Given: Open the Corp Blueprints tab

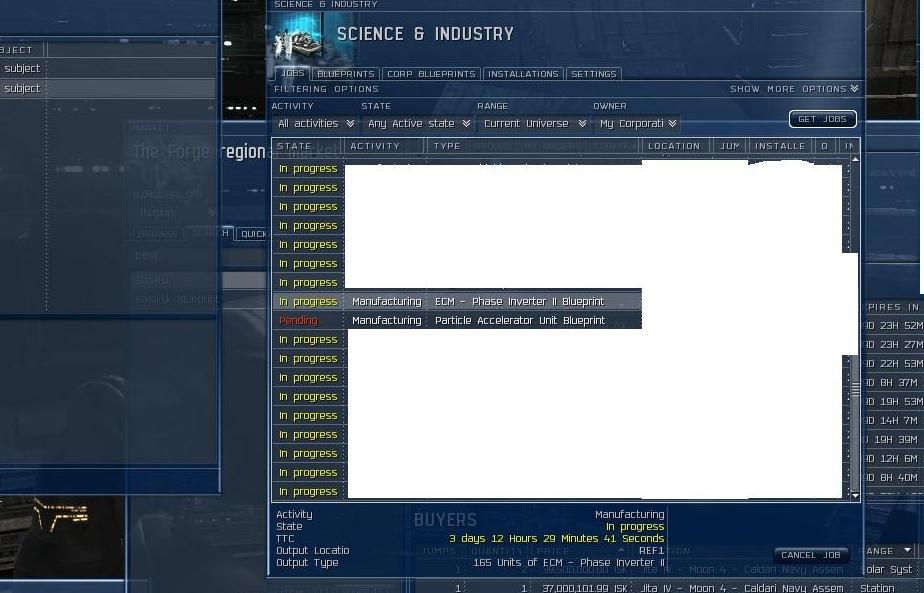Looking at the screenshot, I should pyautogui.click(x=431, y=74).
